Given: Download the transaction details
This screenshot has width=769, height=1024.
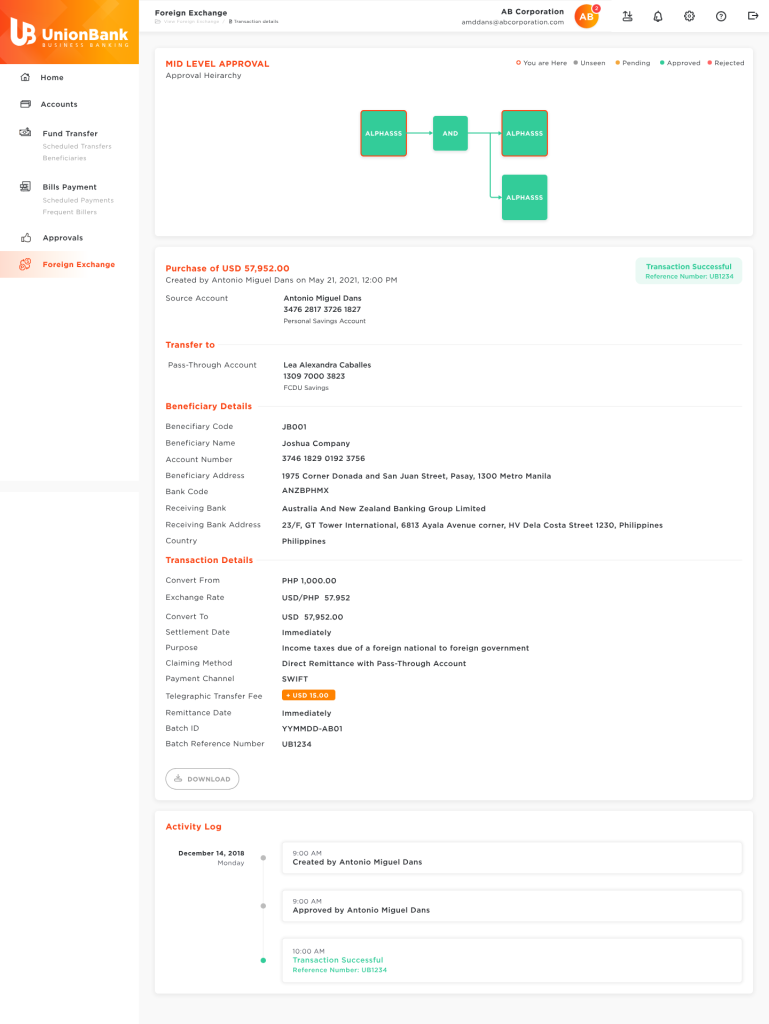Looking at the screenshot, I should tap(202, 779).
